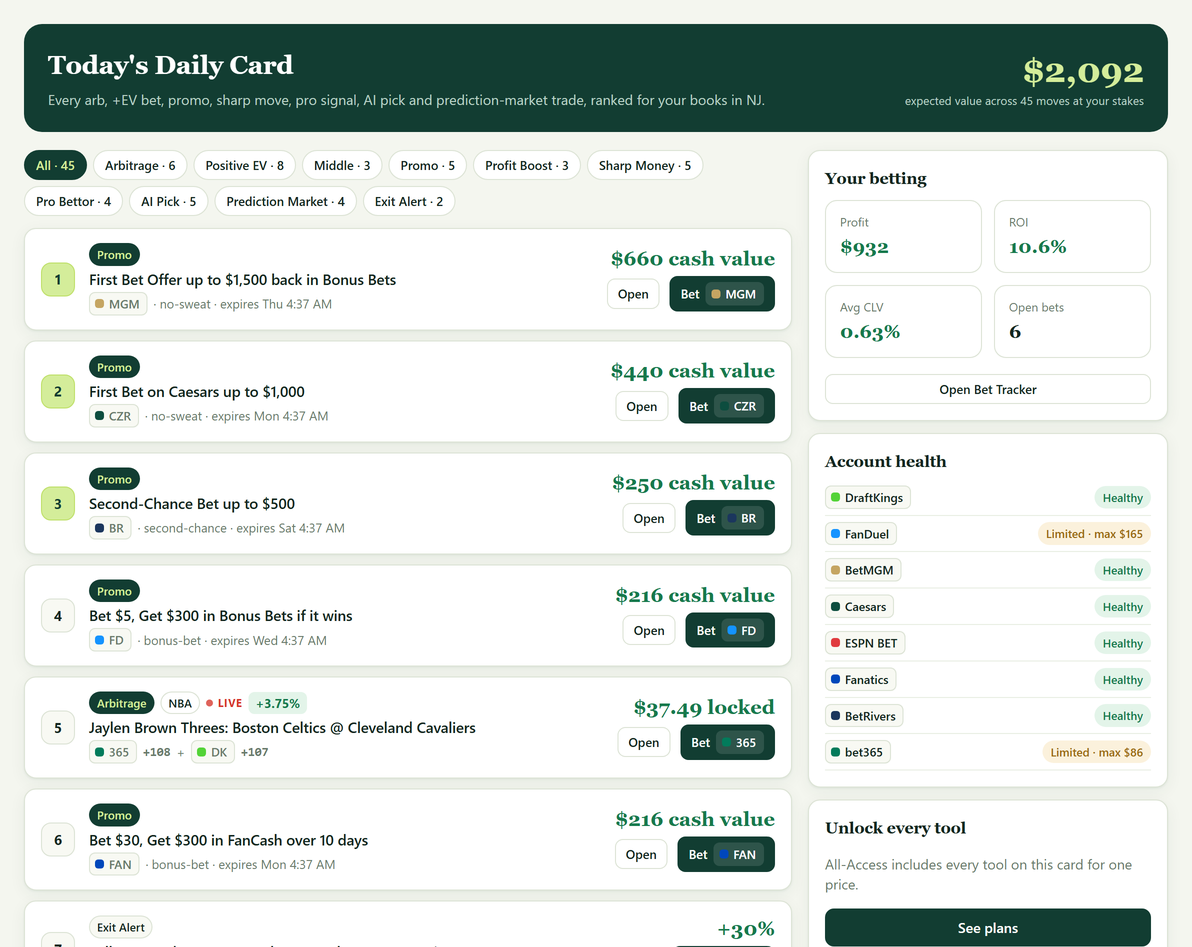Viewport: 1192px width, 947px height.
Task: Click the CZR book chip in row 2
Action: pos(114,416)
